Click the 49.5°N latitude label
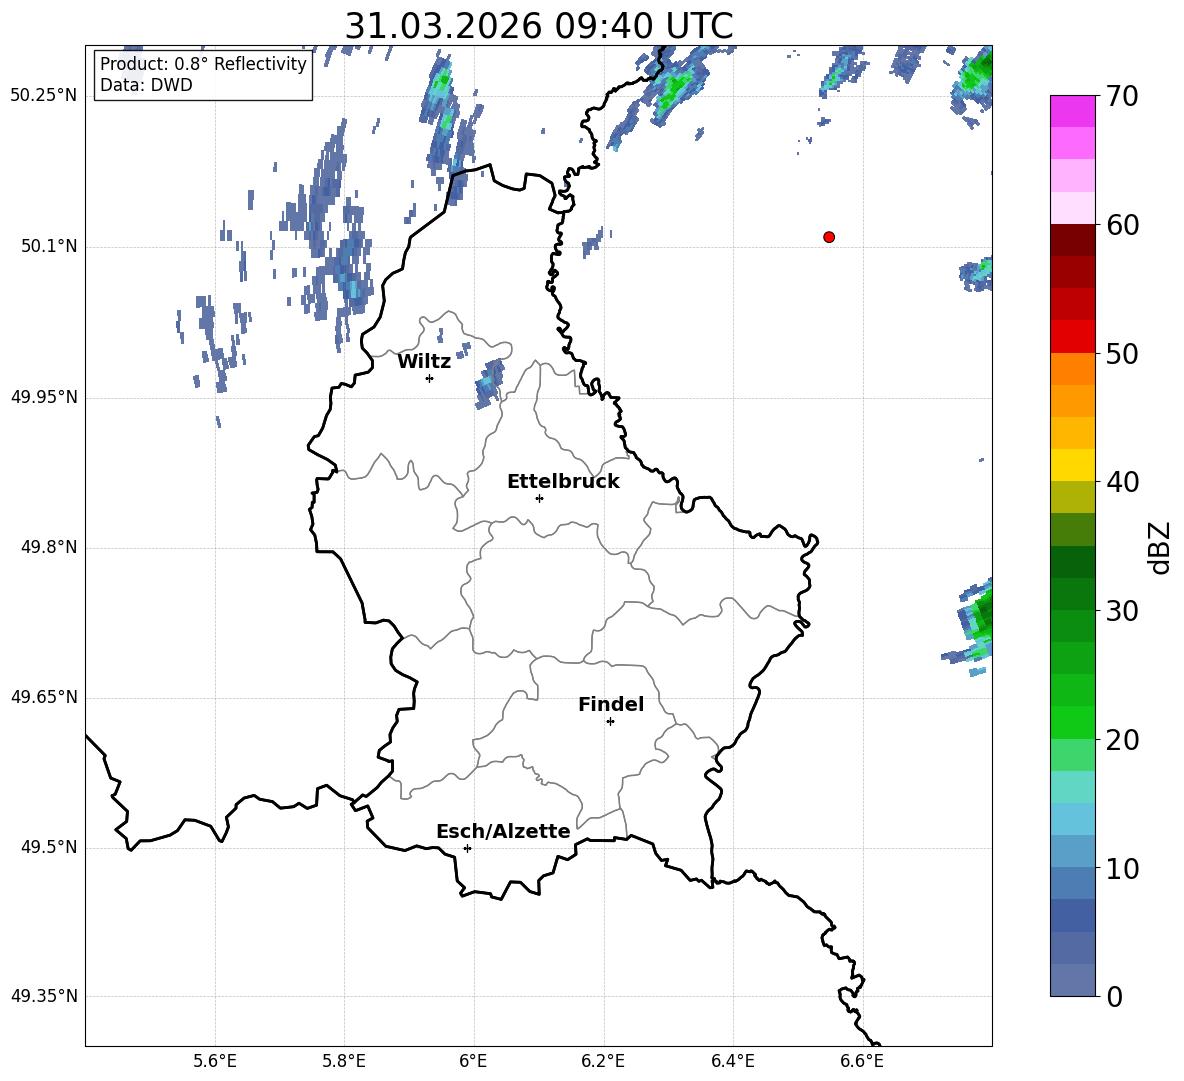This screenshot has width=1184, height=1081. pos(49,847)
